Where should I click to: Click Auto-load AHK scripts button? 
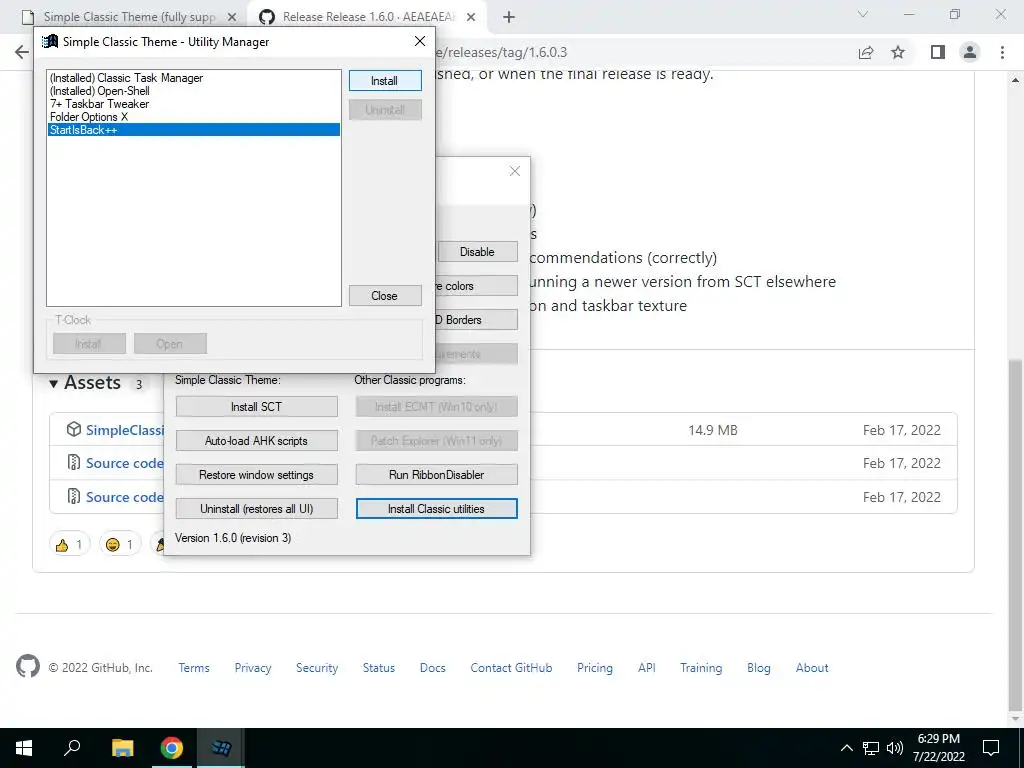pyautogui.click(x=257, y=441)
